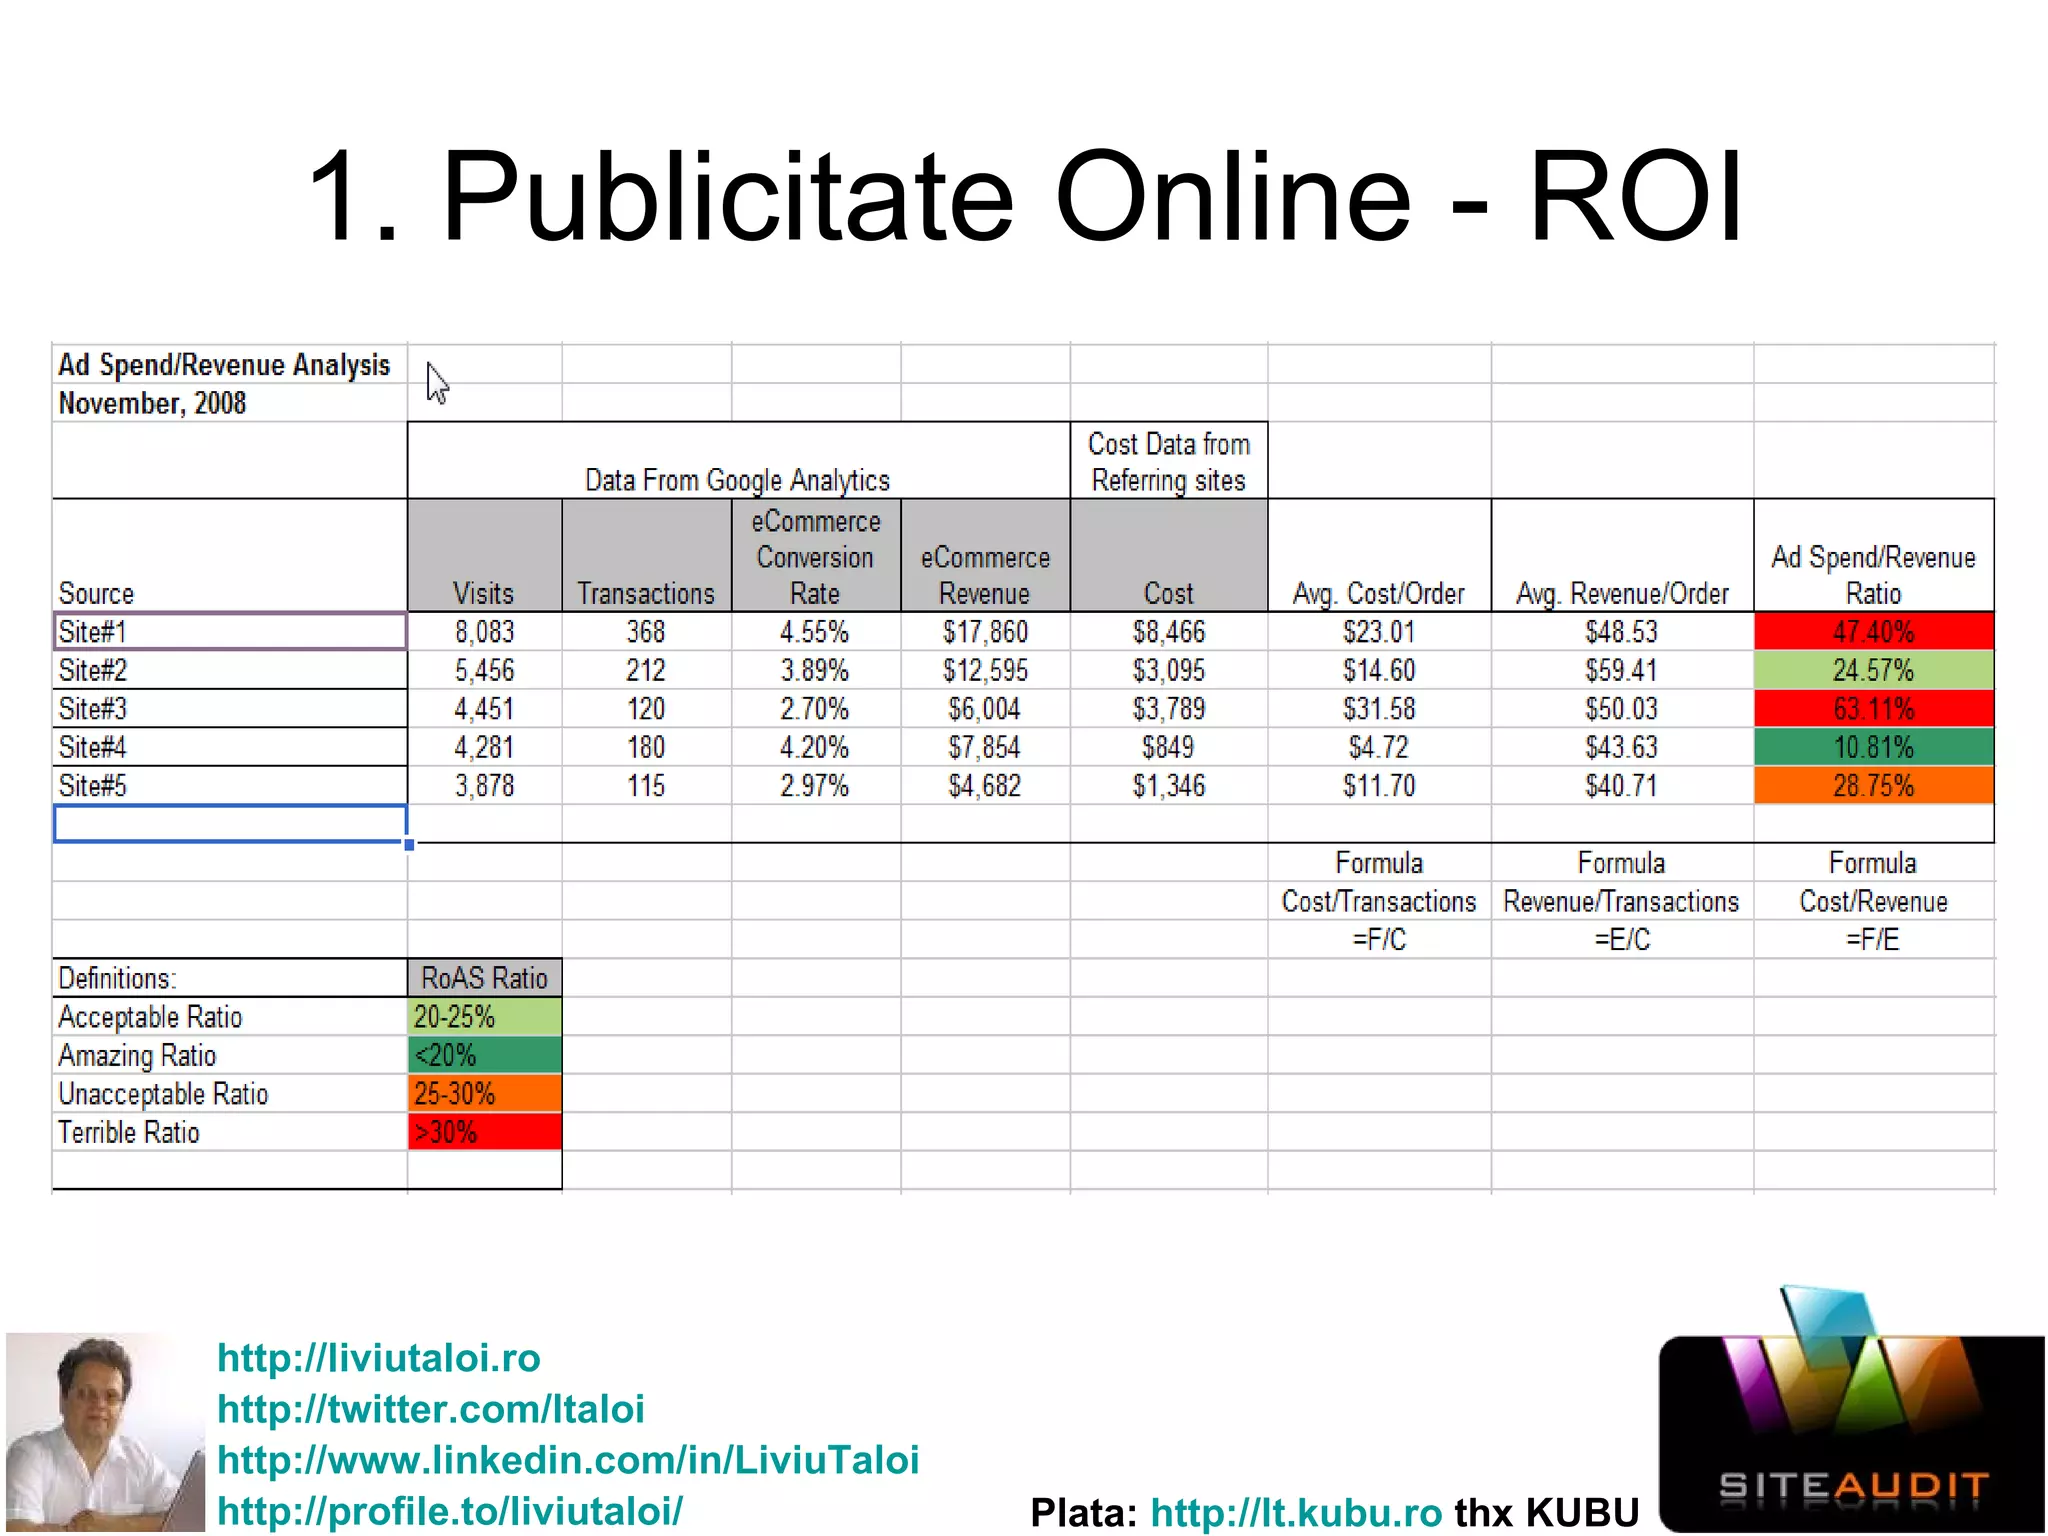Click the Amazing Ratio label
The height and width of the screenshot is (1536, 2048).
[x=230, y=1055]
